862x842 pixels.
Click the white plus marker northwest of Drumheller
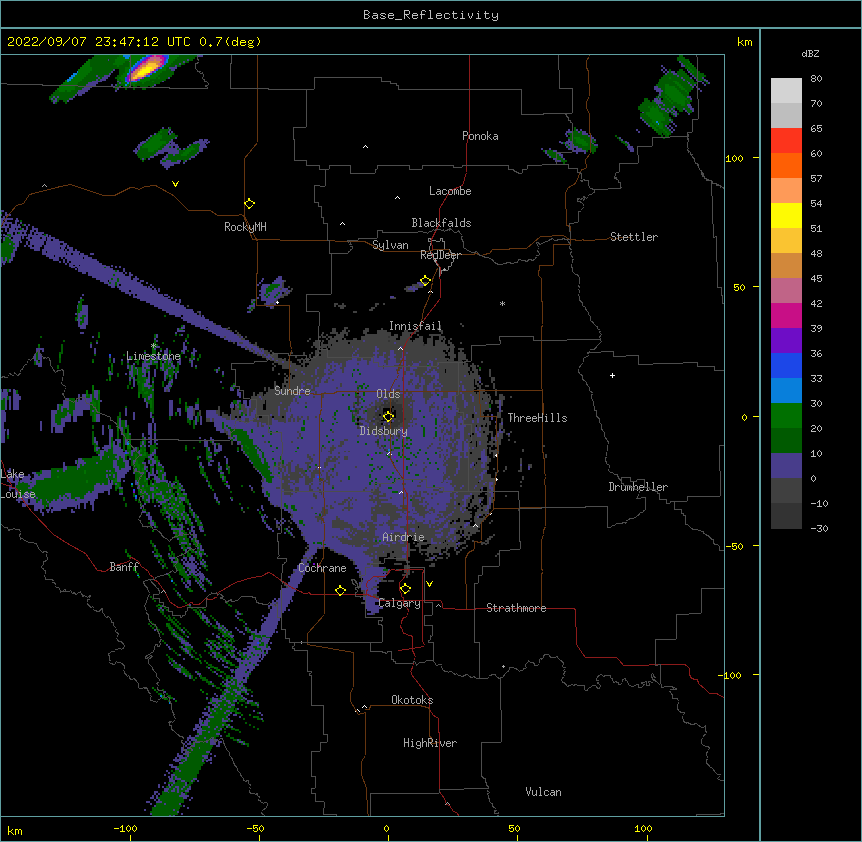pyautogui.click(x=612, y=375)
